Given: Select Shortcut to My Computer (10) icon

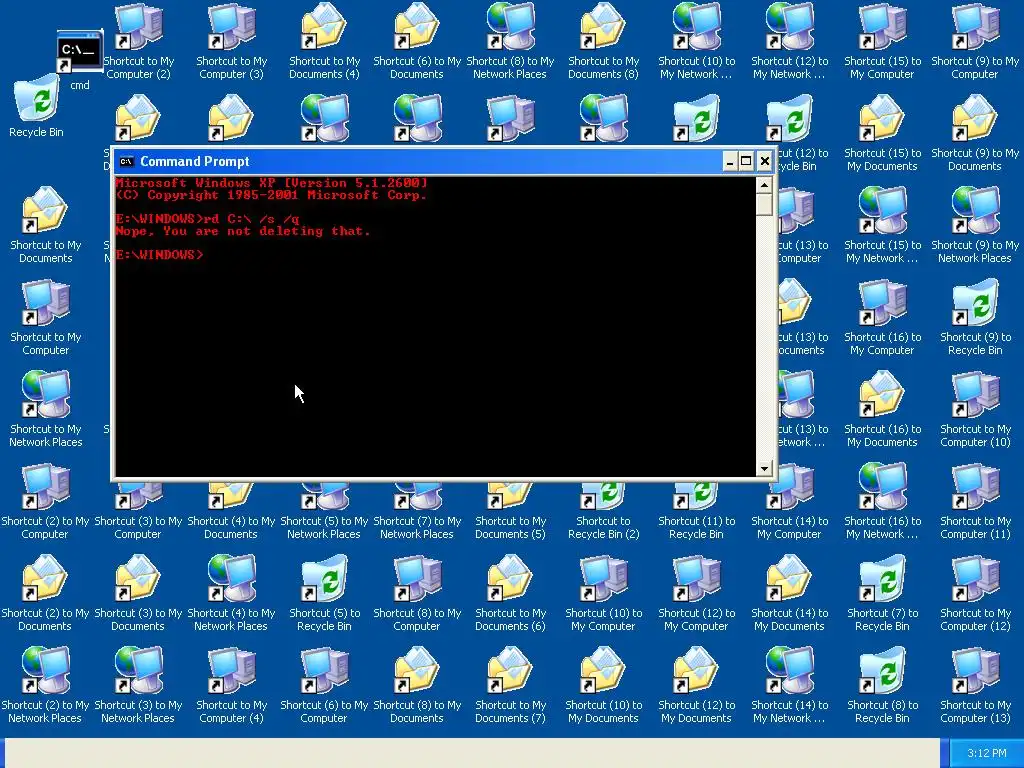Looking at the screenshot, I should [x=975, y=395].
